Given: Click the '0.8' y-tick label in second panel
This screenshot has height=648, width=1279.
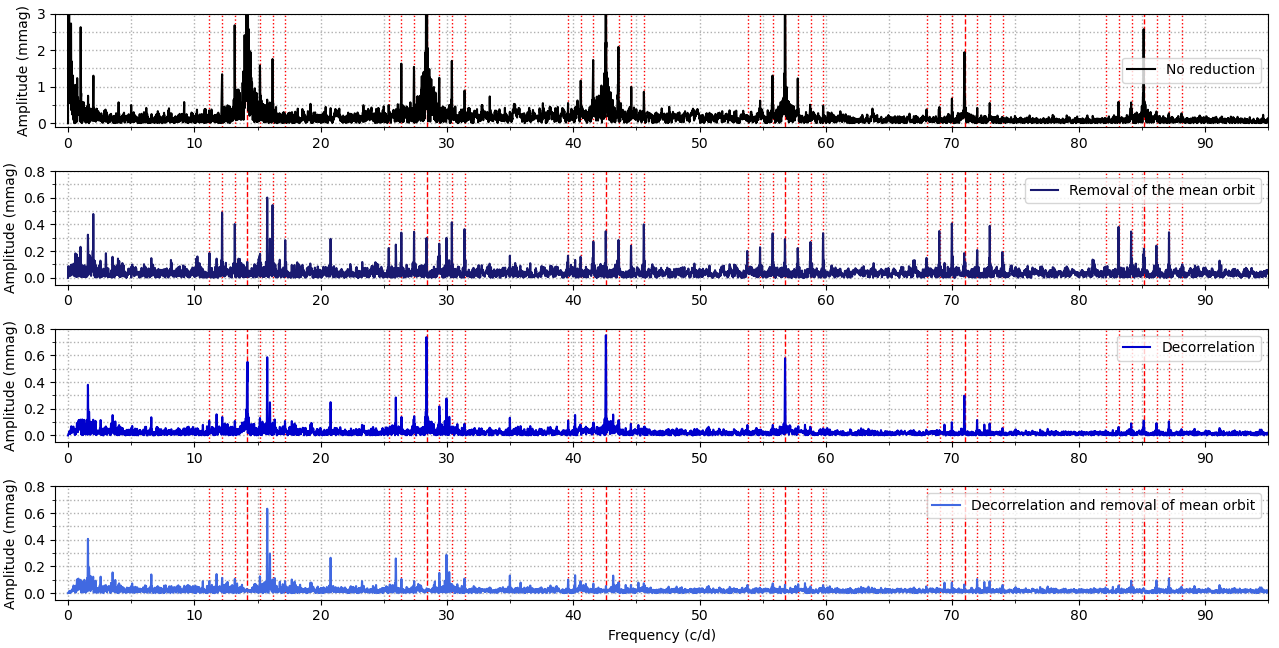Looking at the screenshot, I should pyautogui.click(x=35, y=172).
